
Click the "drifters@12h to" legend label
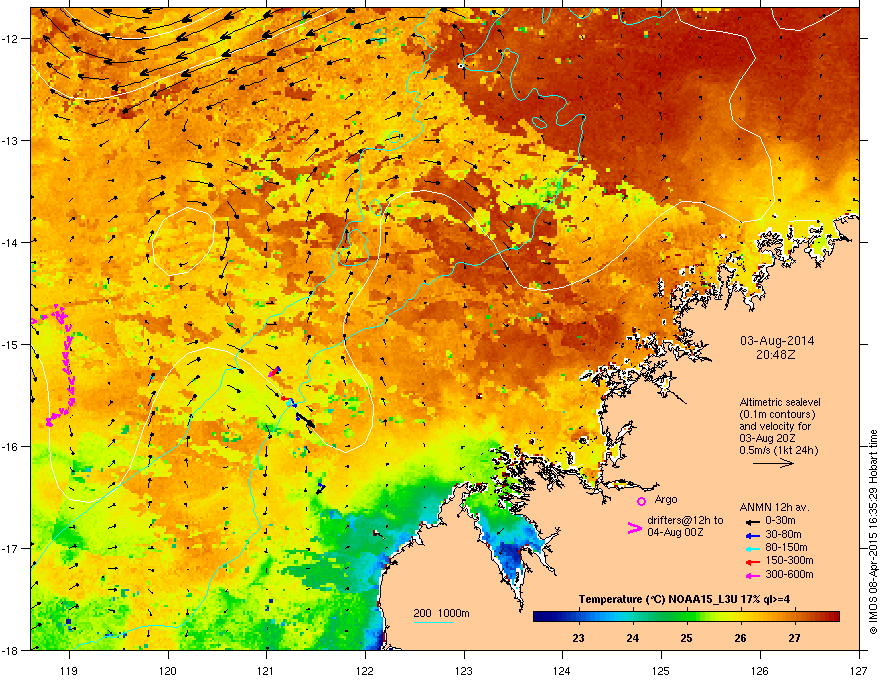point(685,520)
